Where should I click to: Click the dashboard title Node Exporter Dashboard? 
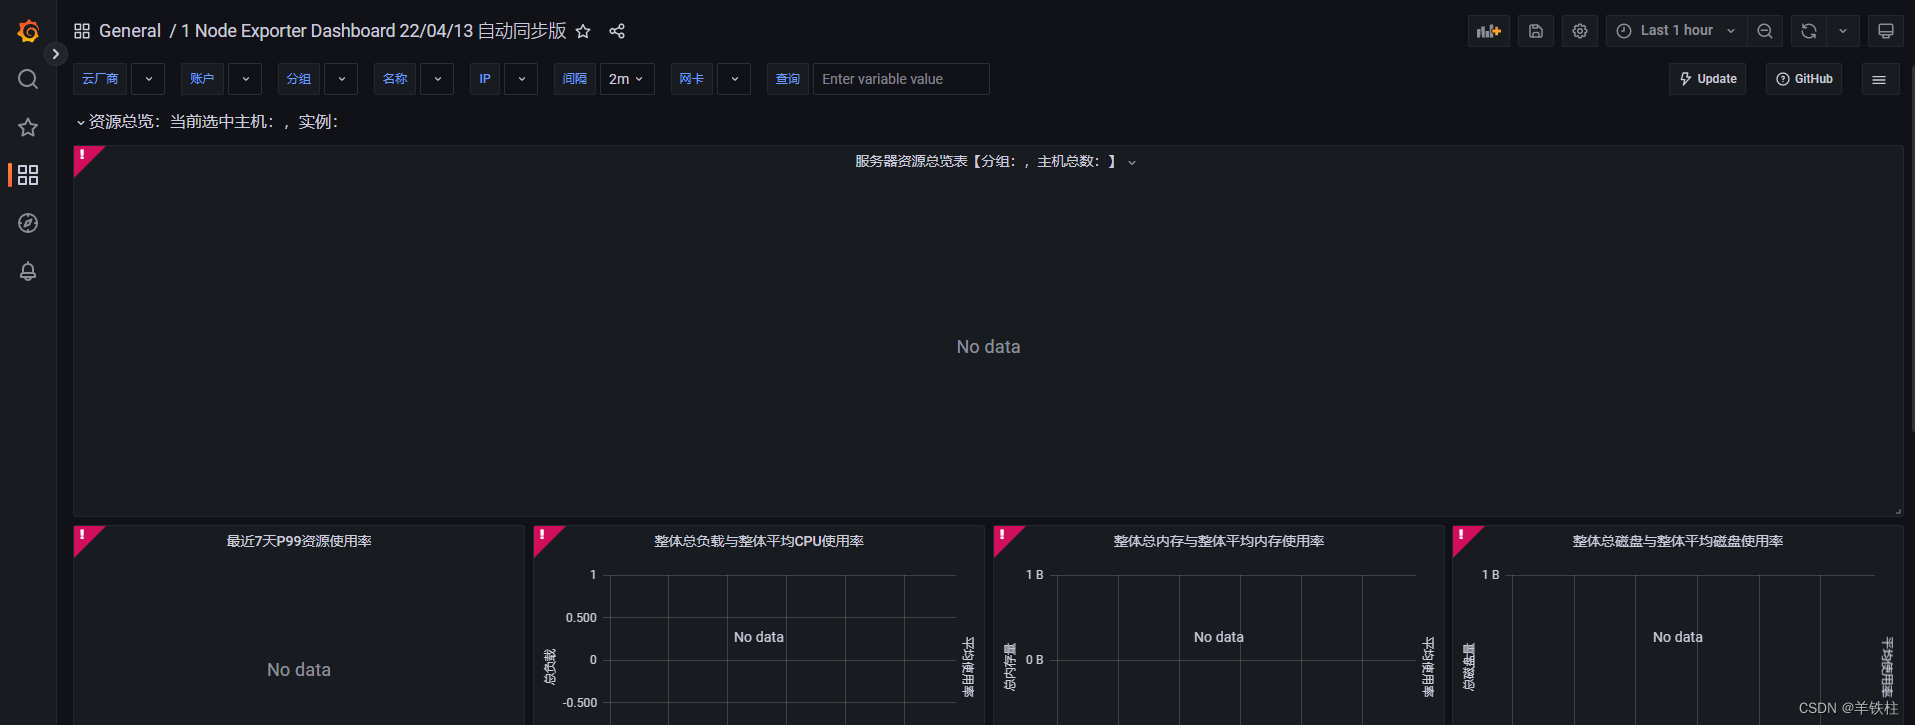pyautogui.click(x=374, y=31)
